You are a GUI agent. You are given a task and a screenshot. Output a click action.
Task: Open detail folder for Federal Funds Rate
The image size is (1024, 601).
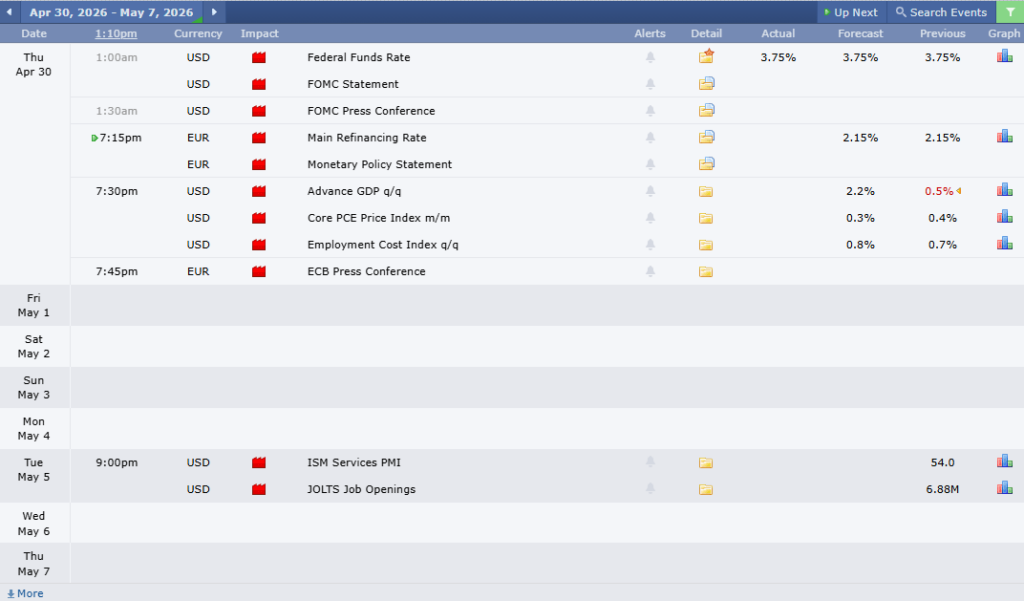[x=706, y=57]
